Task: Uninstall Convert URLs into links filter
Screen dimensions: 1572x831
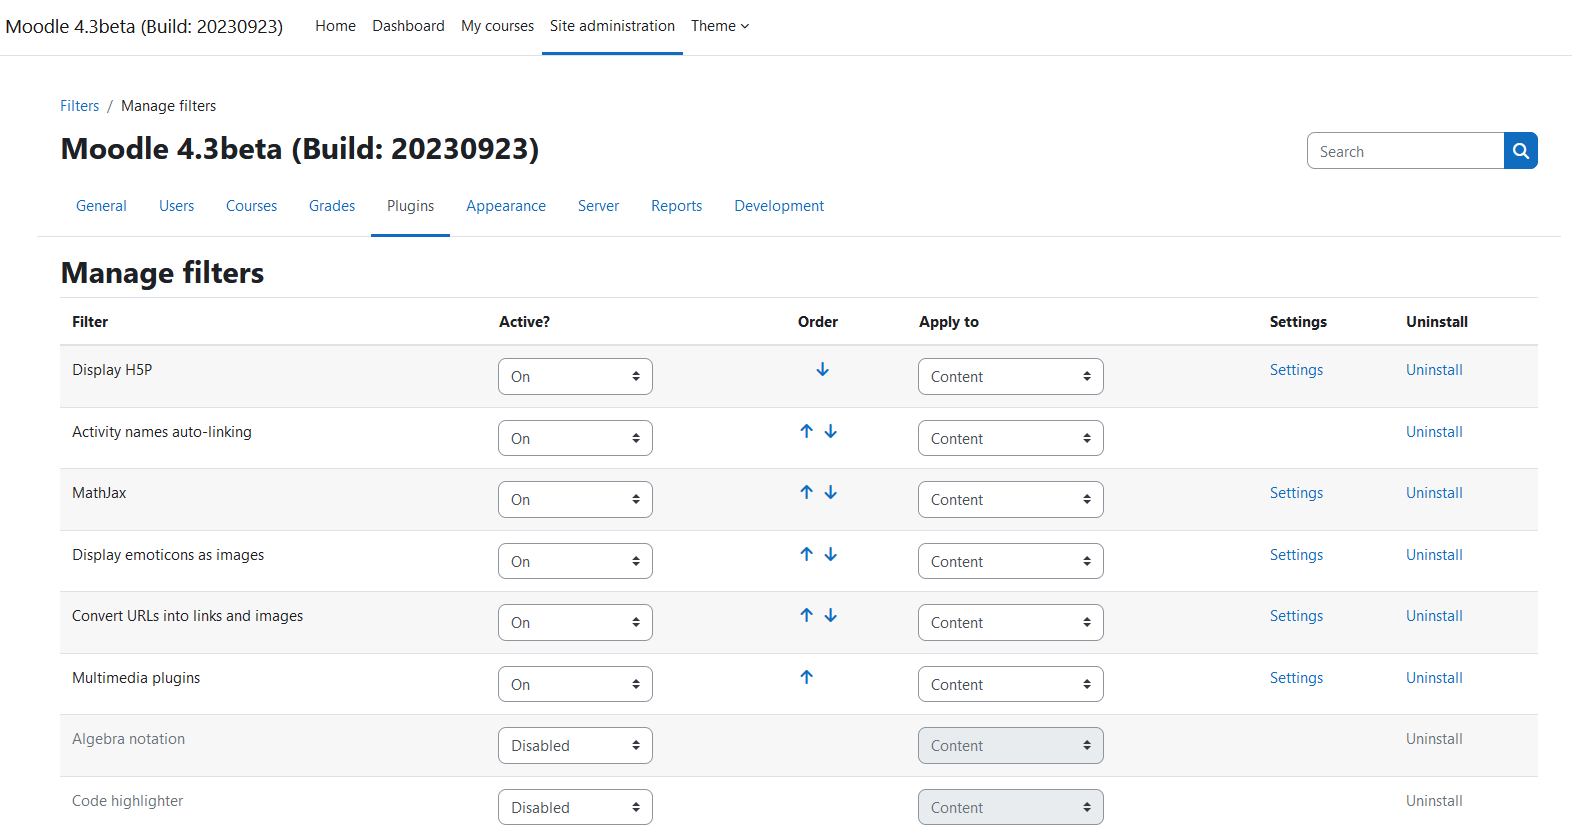Action: coord(1434,616)
